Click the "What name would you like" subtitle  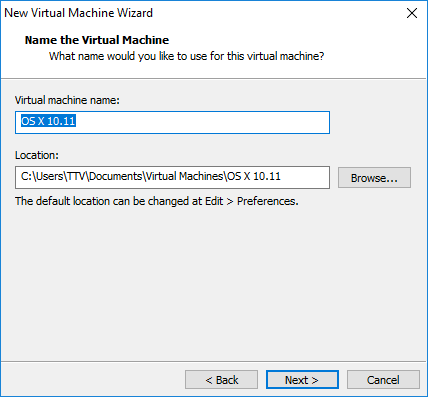click(x=187, y=56)
